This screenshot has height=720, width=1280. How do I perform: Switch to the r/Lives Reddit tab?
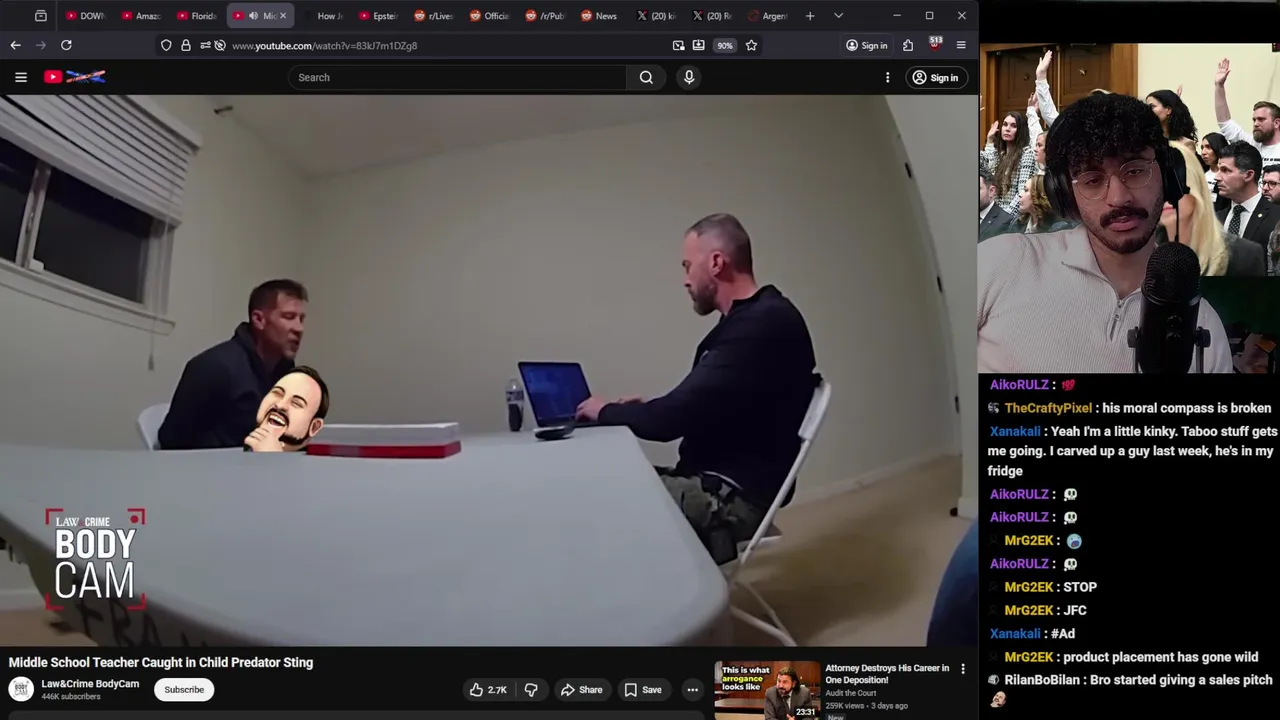pos(435,16)
